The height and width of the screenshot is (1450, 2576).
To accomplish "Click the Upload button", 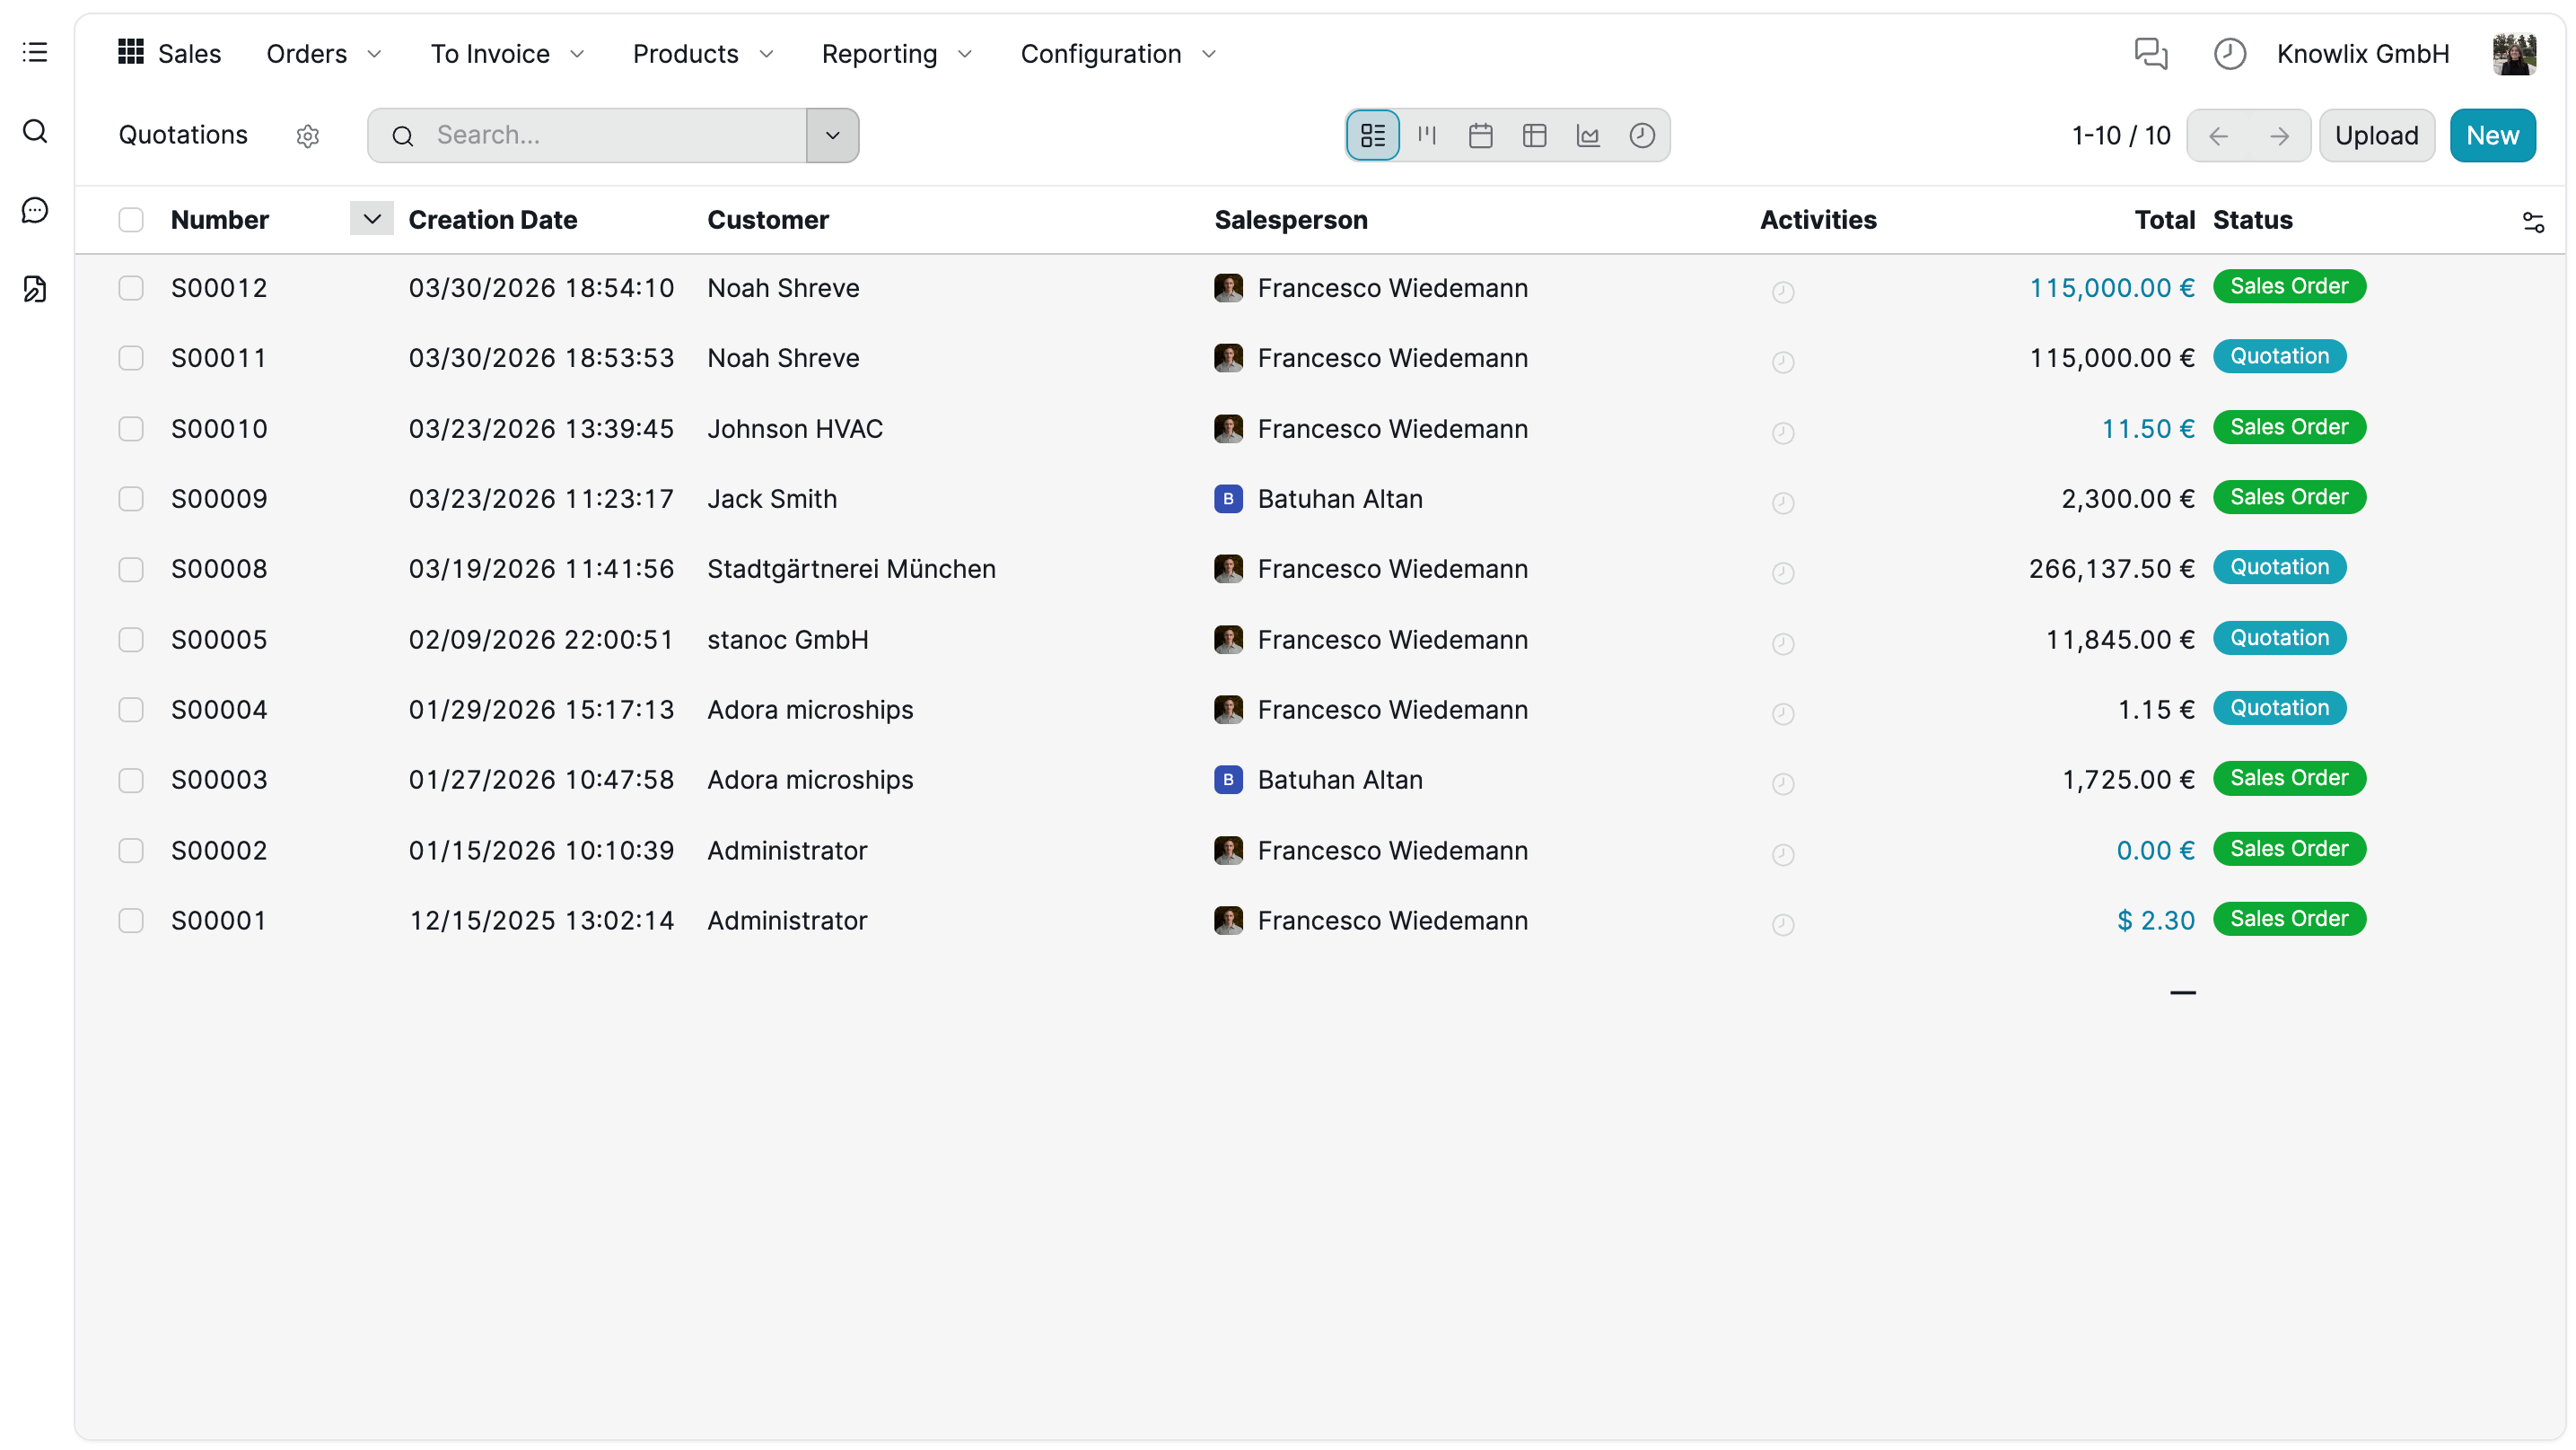I will coord(2375,135).
